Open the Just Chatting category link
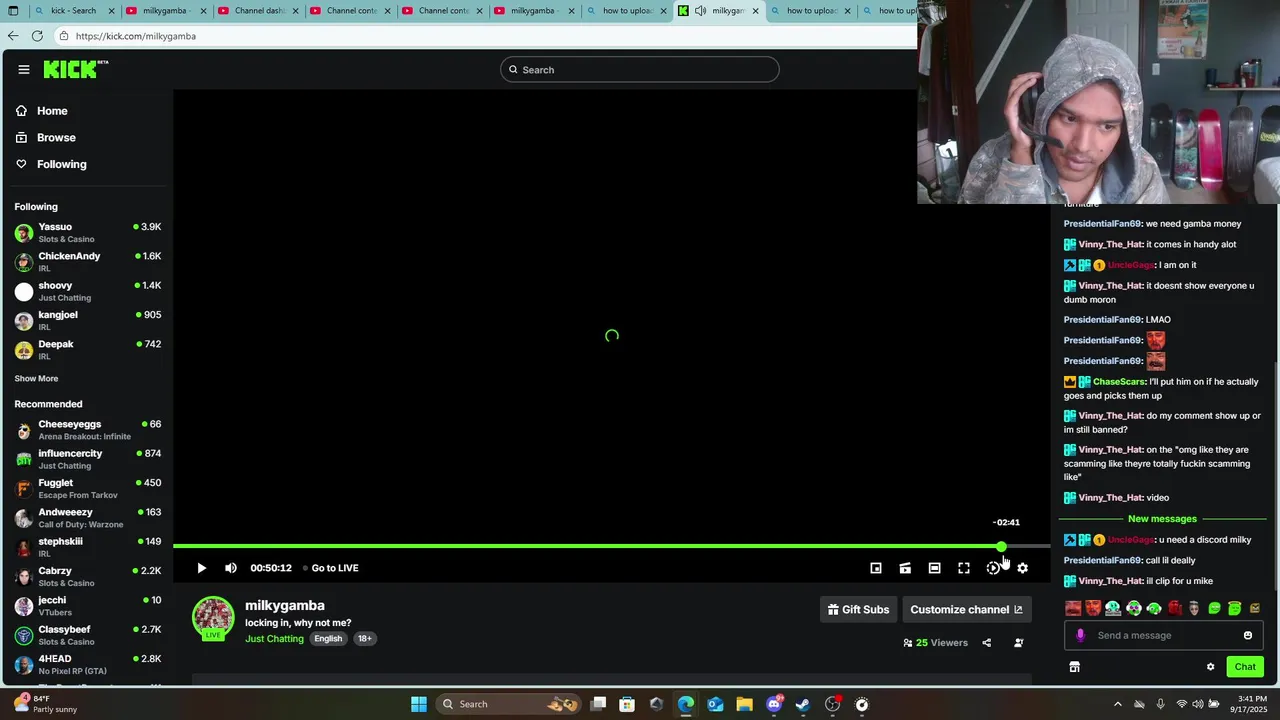This screenshot has width=1280, height=720. [274, 639]
